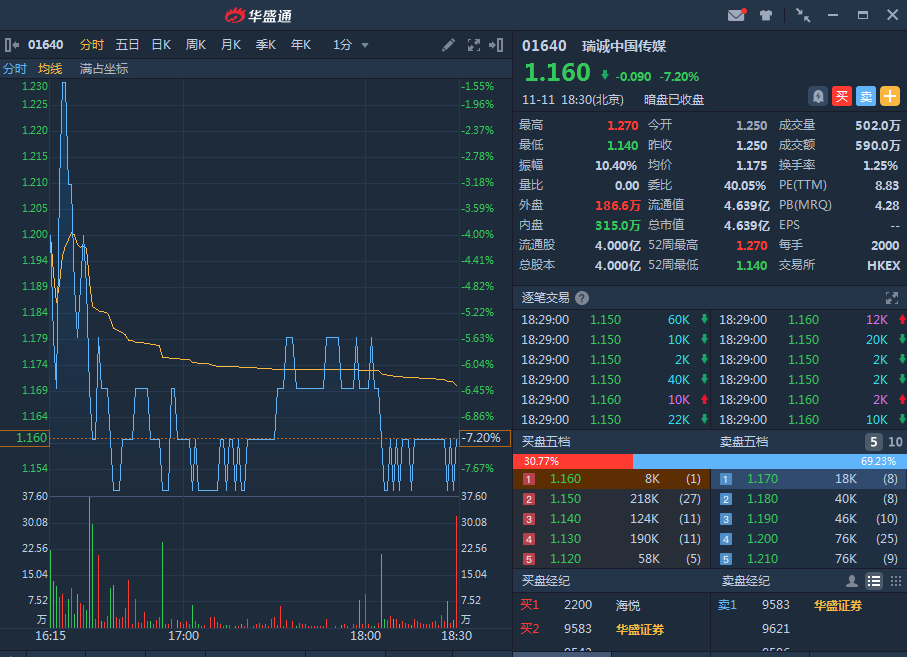
Task: Click buy broker 买2 9583 华盛证券
Action: tap(611, 629)
